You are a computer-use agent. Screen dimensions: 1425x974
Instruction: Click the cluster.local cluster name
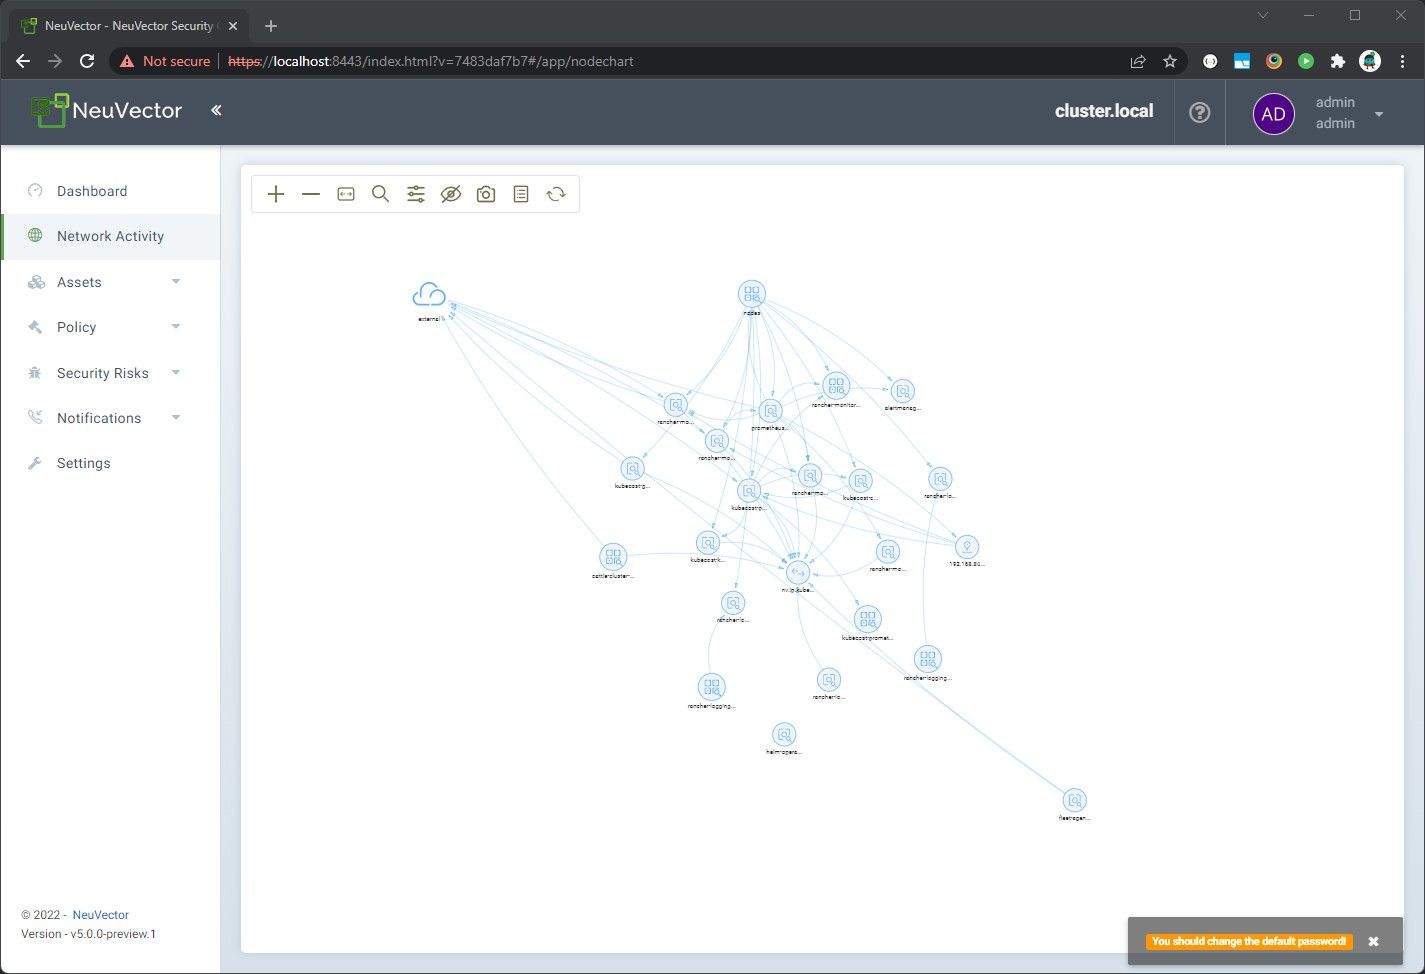click(x=1104, y=111)
